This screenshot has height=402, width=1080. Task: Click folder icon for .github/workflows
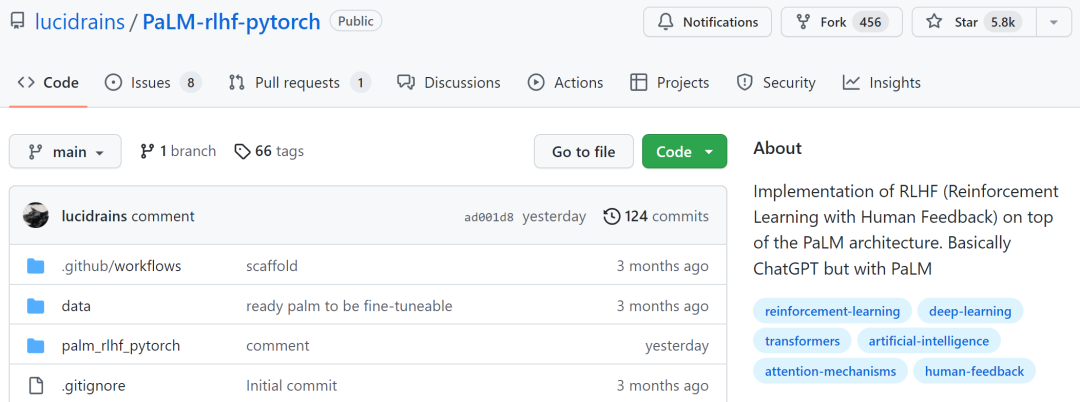(36, 266)
